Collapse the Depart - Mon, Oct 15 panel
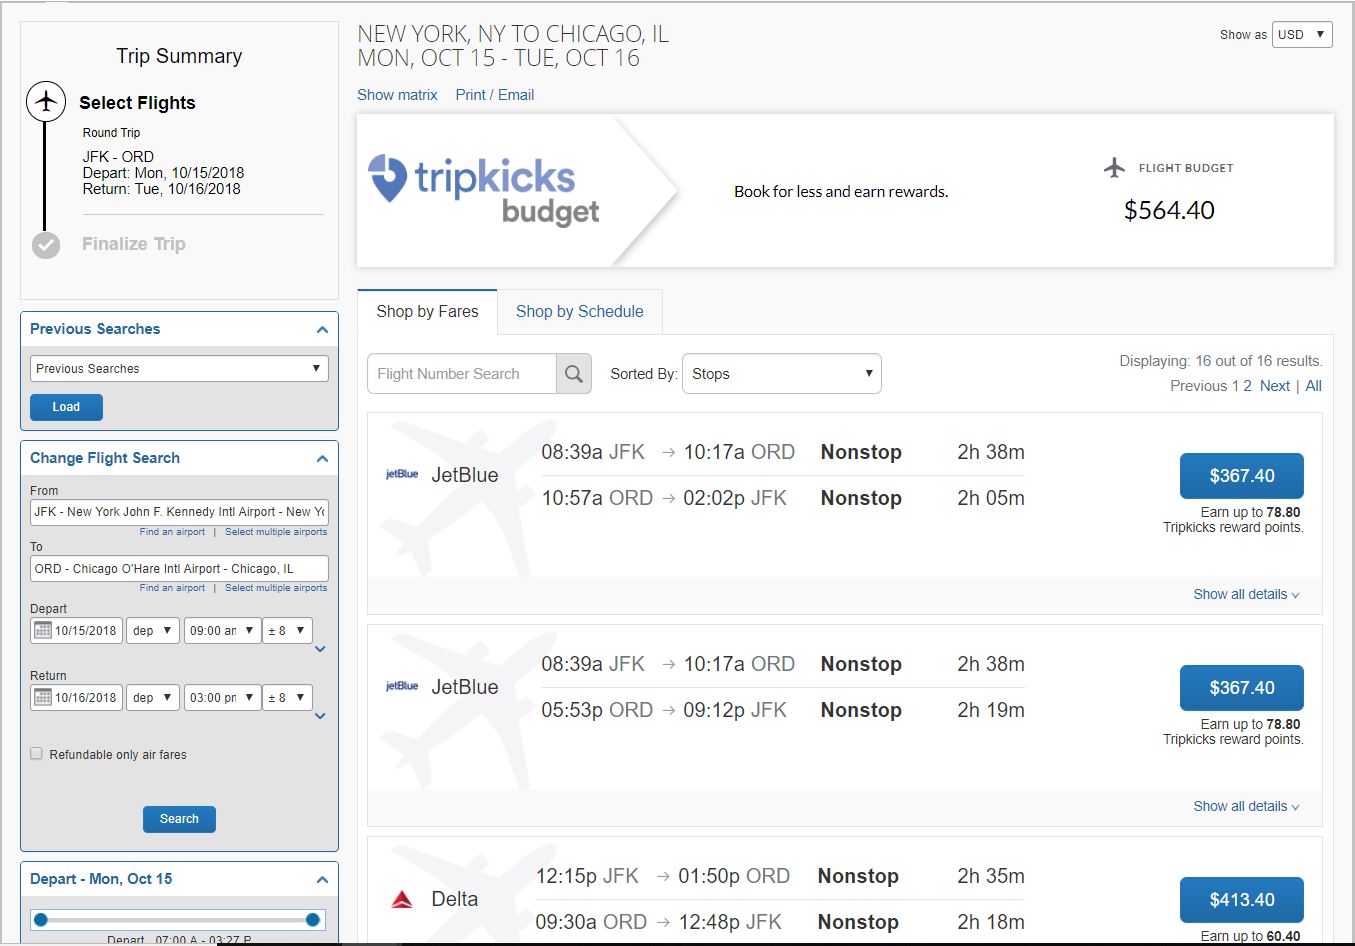The image size is (1355, 946). [x=322, y=880]
